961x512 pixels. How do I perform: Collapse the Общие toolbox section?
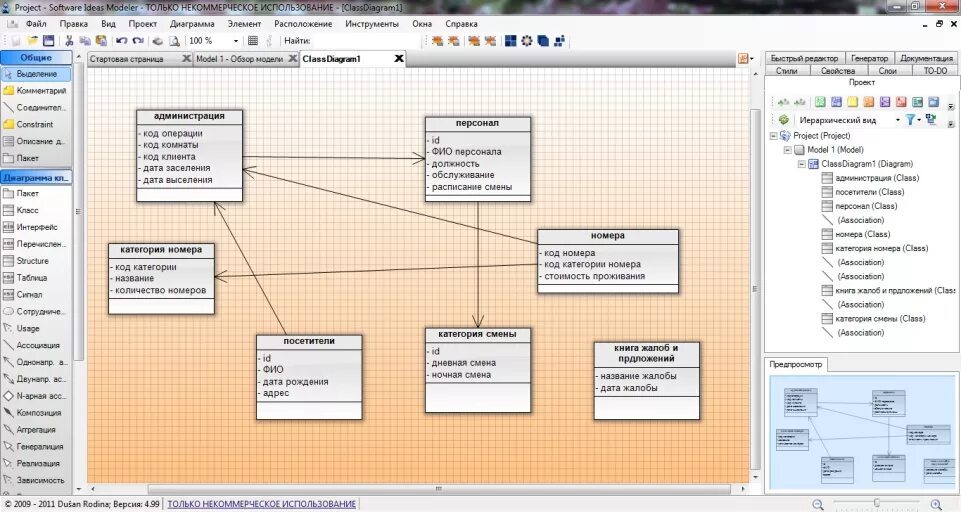tap(36, 58)
